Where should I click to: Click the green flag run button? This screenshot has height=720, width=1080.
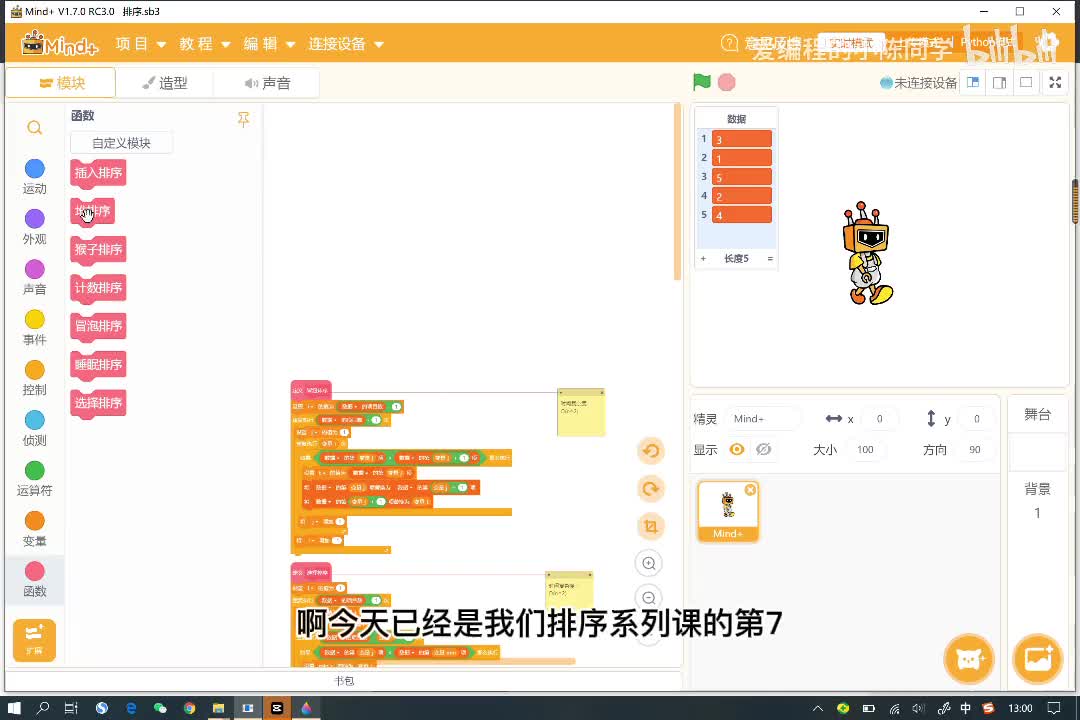point(701,82)
